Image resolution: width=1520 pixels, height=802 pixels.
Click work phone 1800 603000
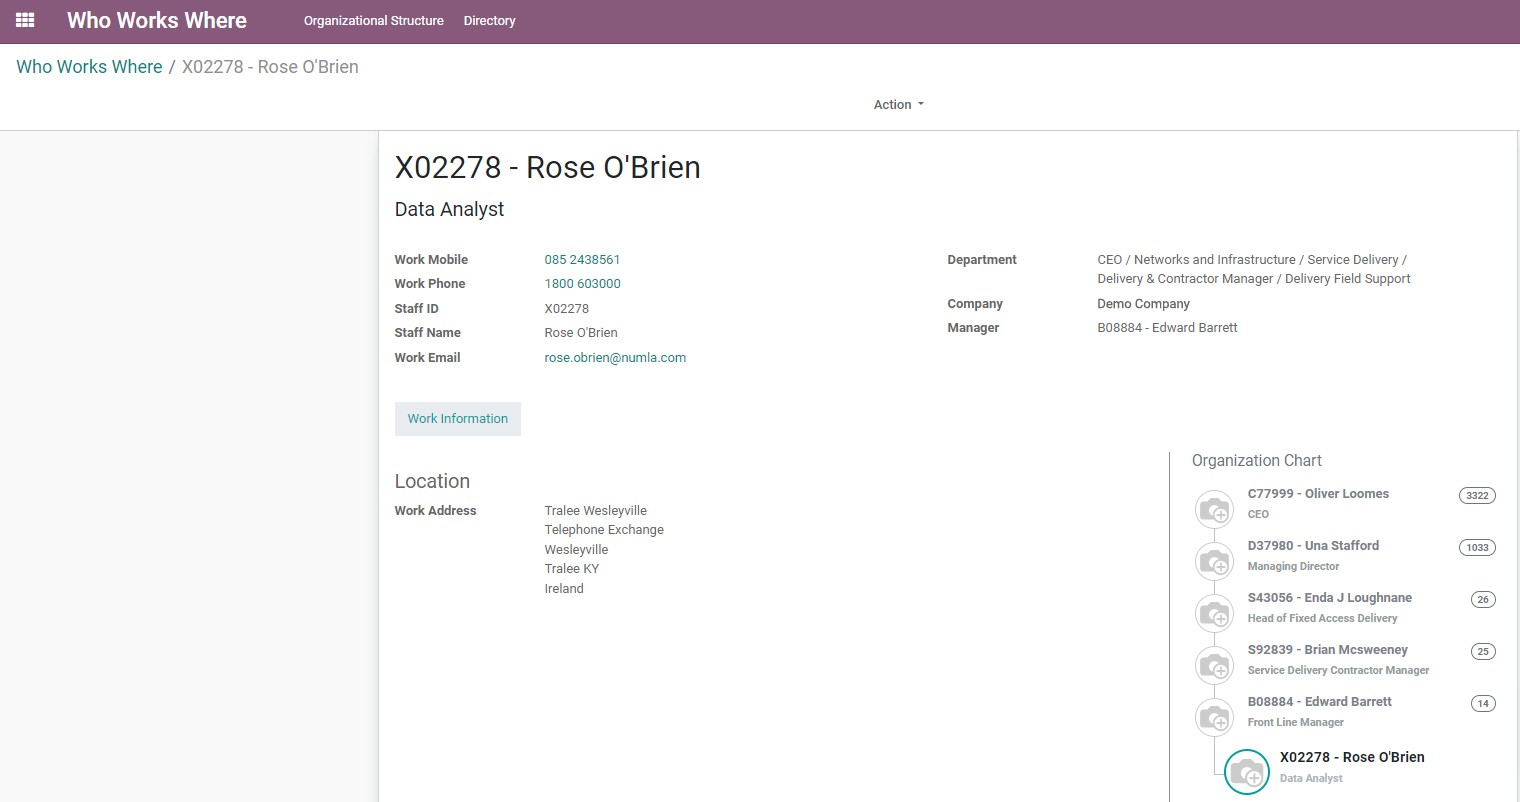(x=582, y=284)
